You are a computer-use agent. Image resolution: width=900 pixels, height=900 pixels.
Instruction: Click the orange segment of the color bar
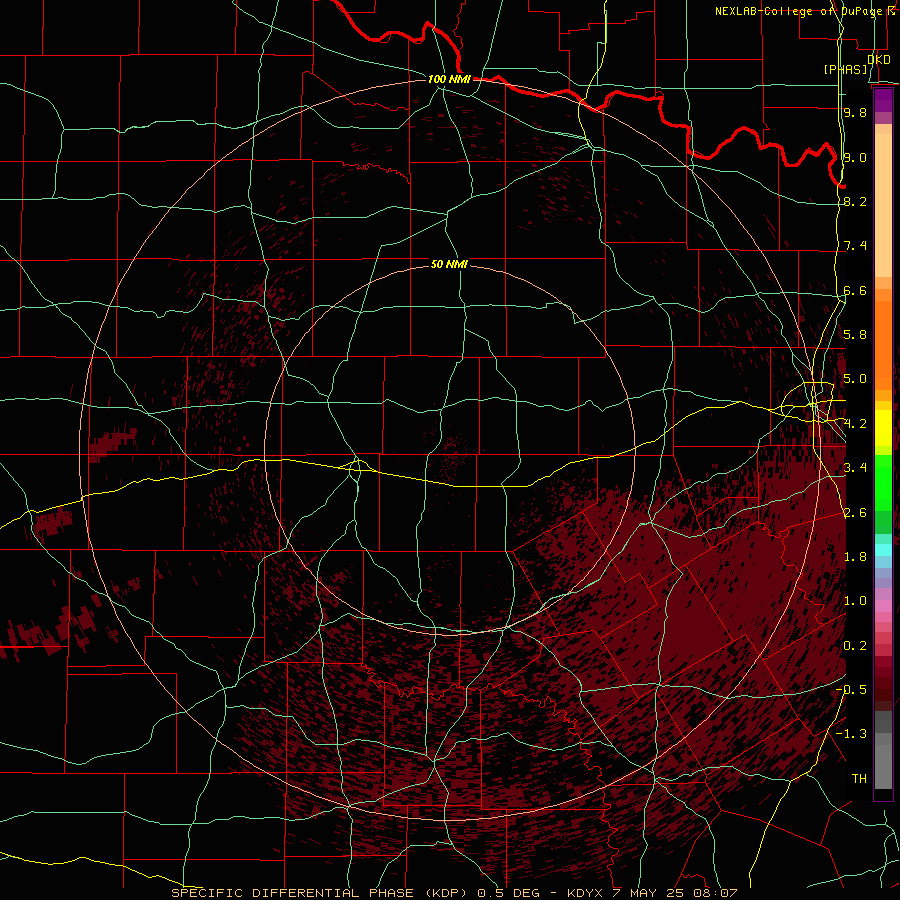point(883,346)
